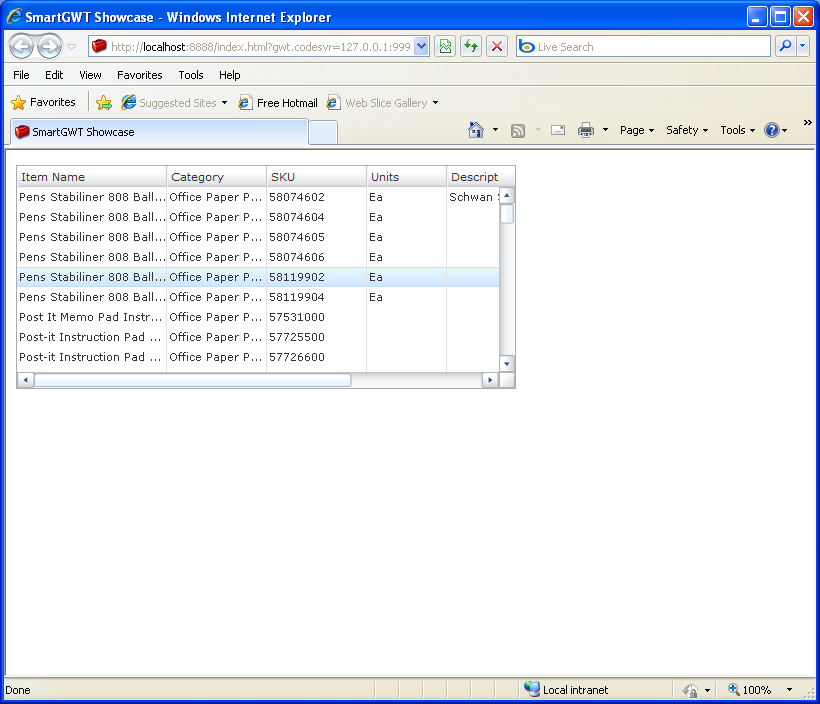Select the row with SKU 58074604
This screenshot has width=820, height=704.
click(x=258, y=217)
